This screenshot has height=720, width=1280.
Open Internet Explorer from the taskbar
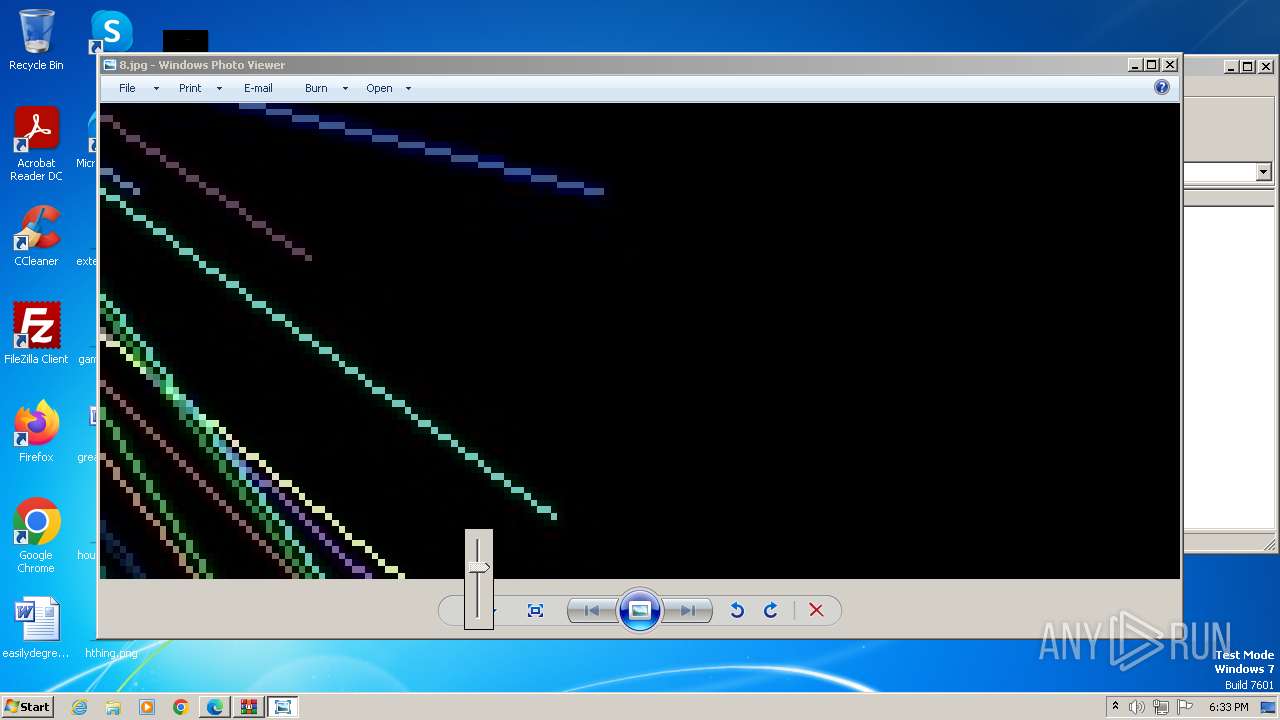[x=80, y=707]
